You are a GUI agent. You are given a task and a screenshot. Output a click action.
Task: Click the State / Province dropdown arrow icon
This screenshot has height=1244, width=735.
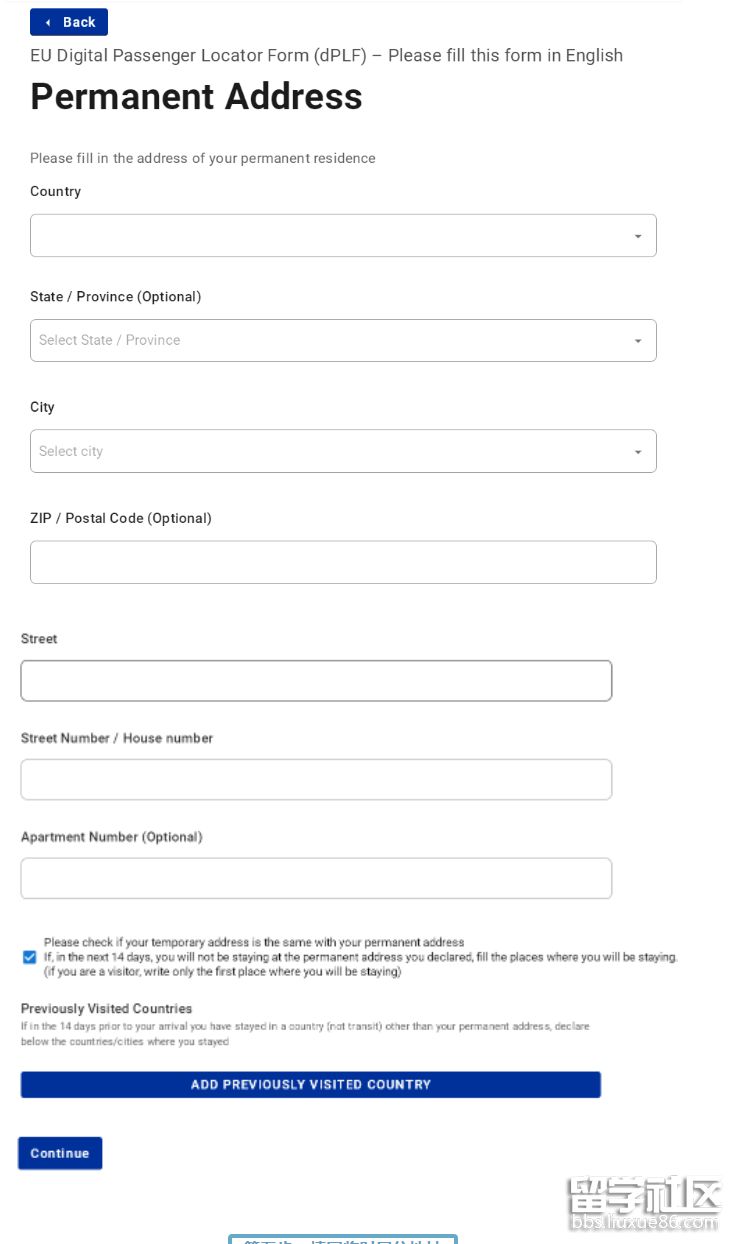638,342
